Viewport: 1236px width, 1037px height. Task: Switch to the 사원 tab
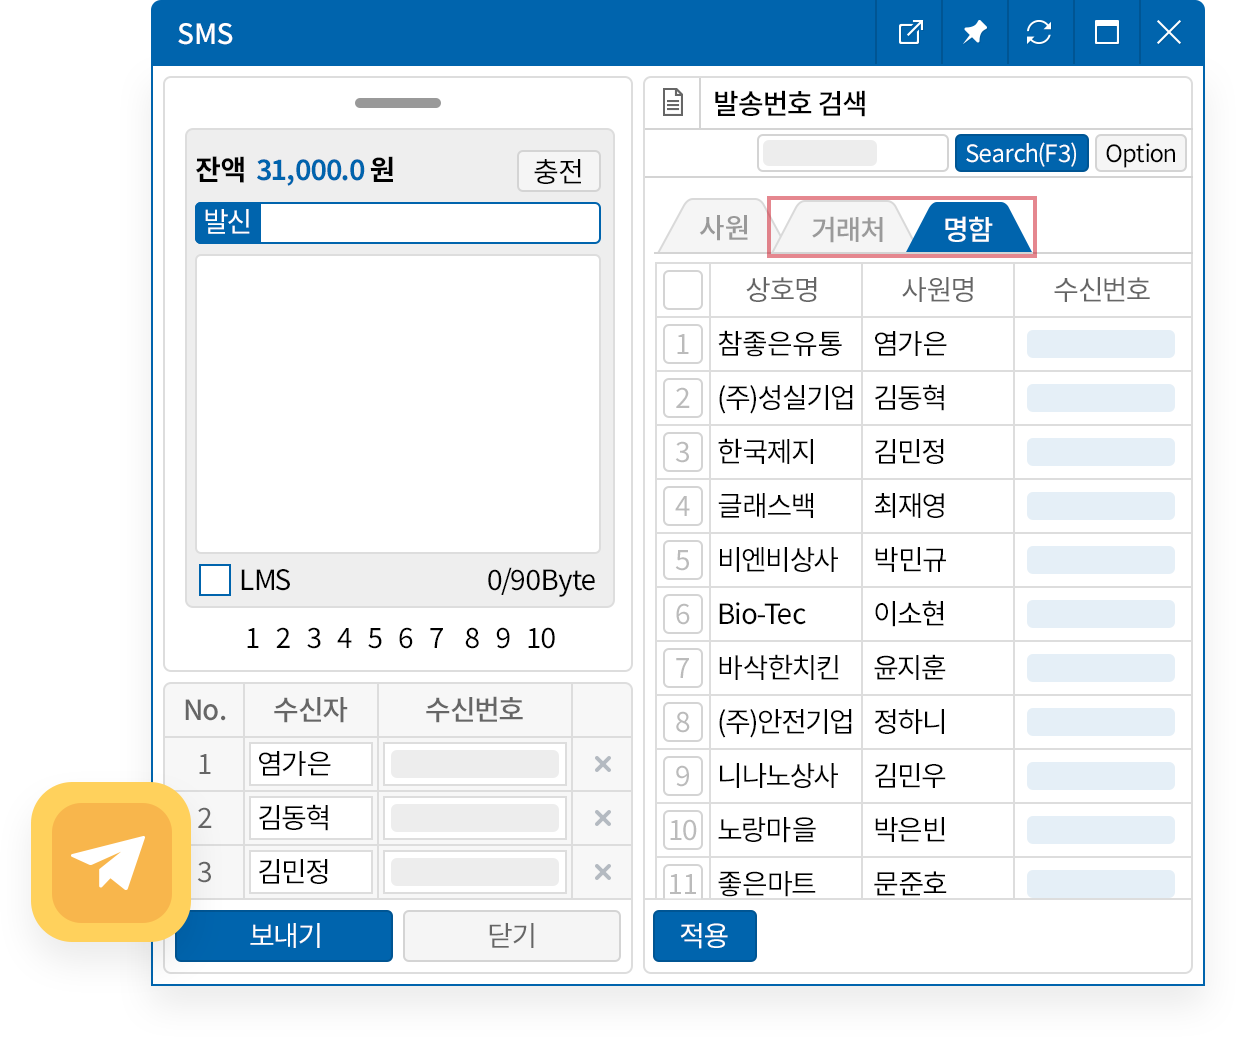pyautogui.click(x=723, y=228)
